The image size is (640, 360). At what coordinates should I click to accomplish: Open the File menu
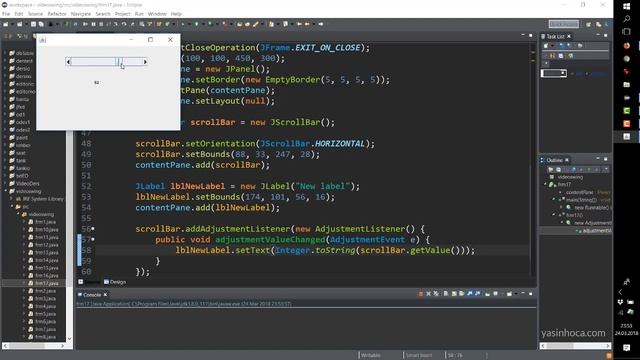[6, 14]
